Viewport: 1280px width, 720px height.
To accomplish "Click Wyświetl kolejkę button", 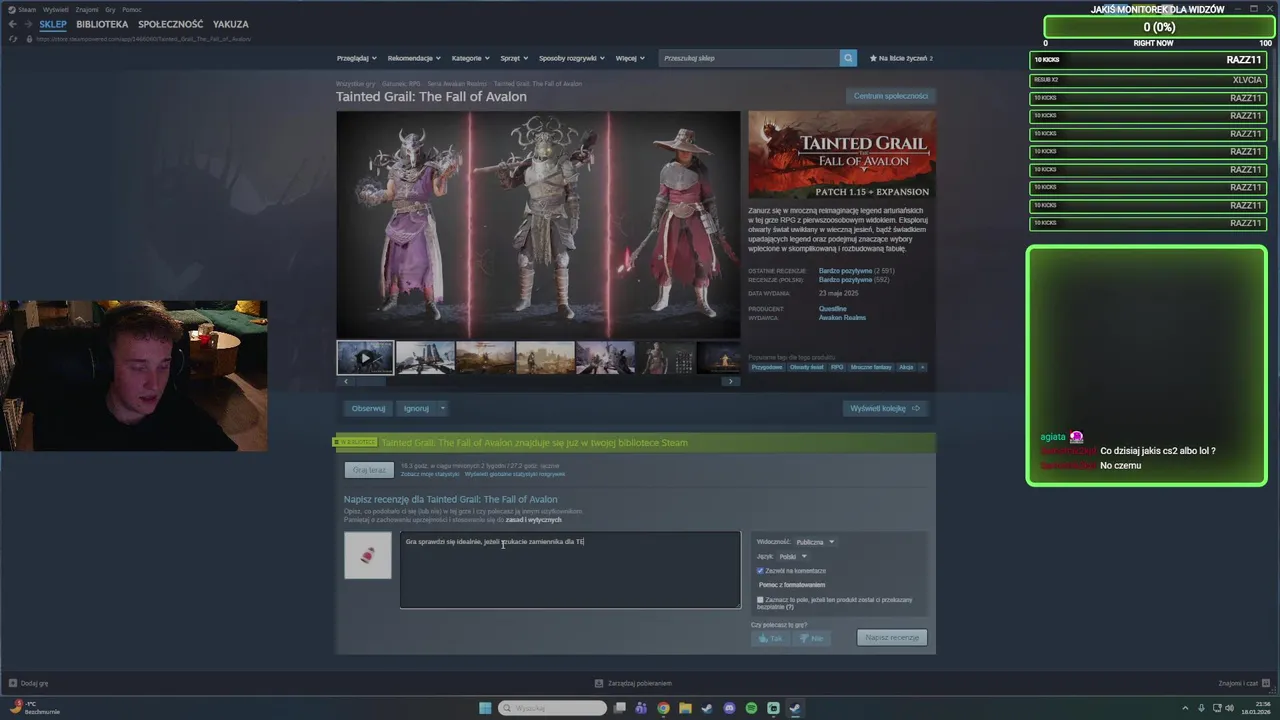I will (885, 408).
